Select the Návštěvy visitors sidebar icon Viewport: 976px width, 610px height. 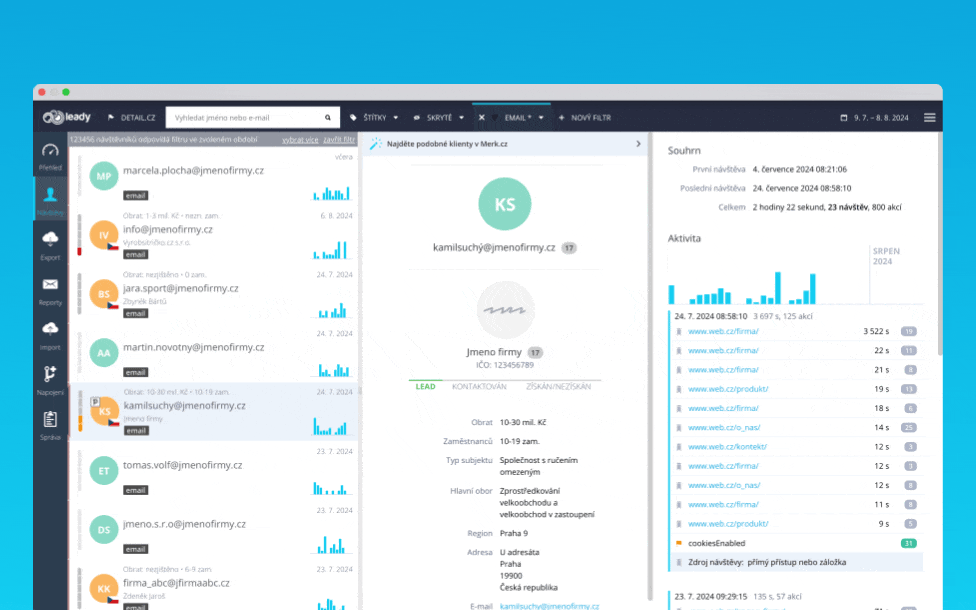coord(50,199)
